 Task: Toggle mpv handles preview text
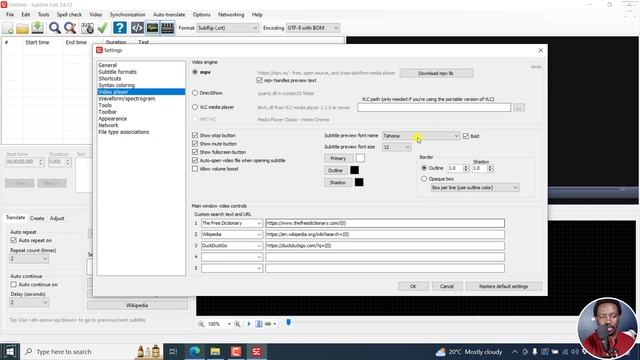tap(260, 80)
